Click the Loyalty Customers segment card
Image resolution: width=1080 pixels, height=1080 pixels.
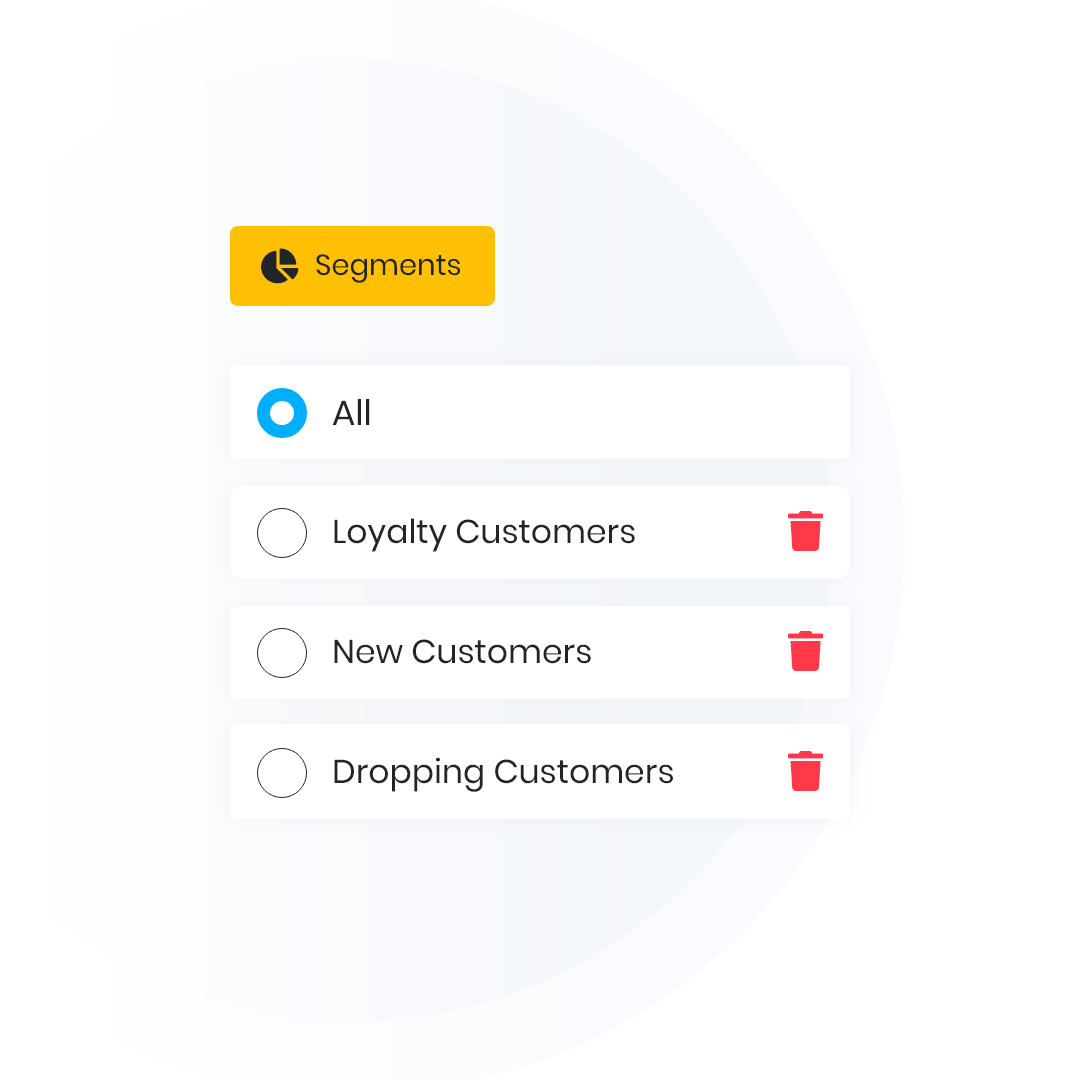(x=540, y=532)
